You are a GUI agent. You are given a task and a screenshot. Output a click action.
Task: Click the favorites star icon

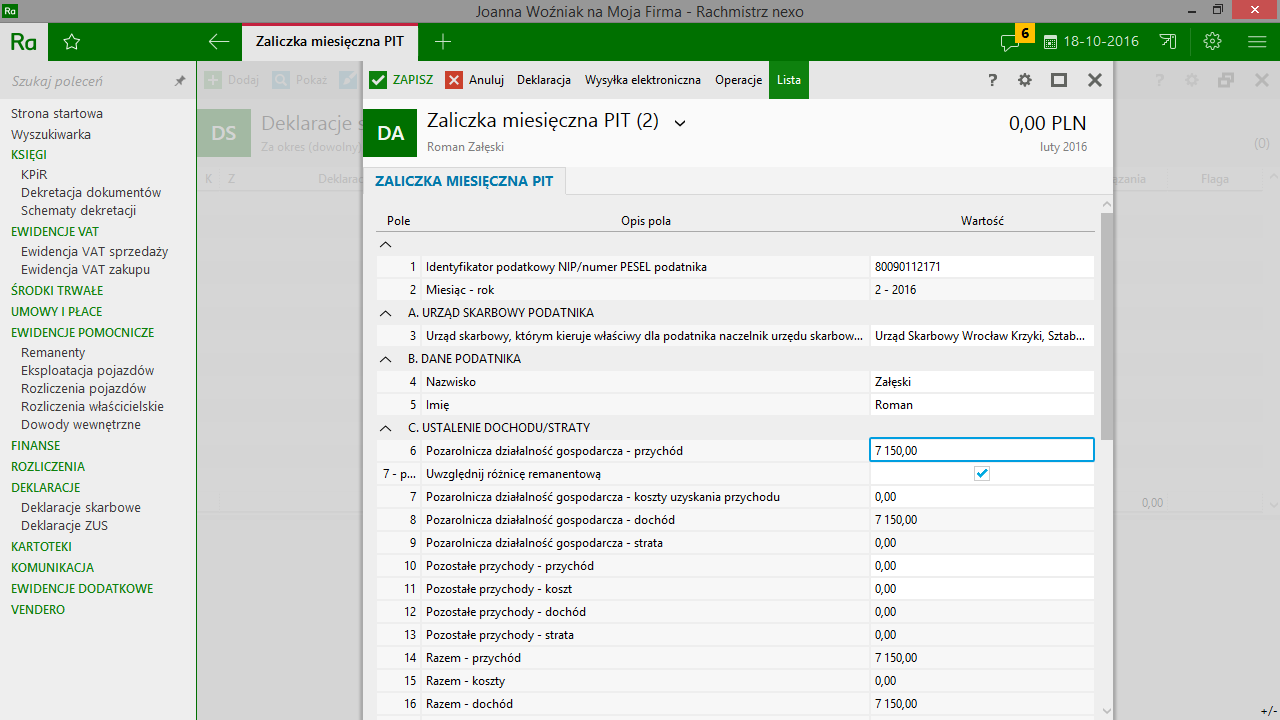point(71,42)
